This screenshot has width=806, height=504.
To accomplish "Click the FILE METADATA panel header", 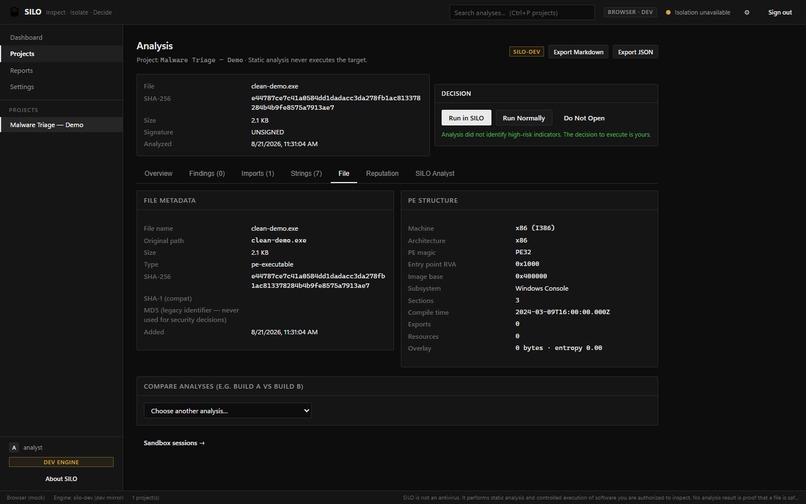I will pos(265,201).
